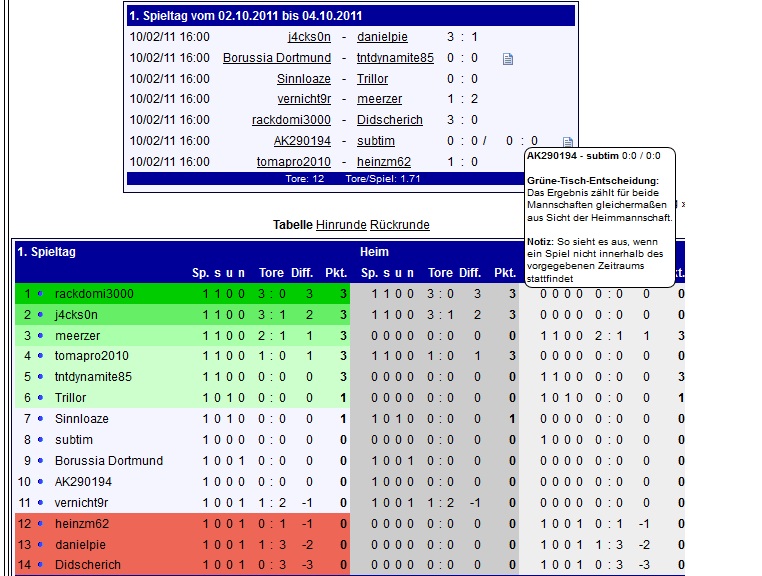This screenshot has height=576, width=762.
Task: Select meerzer name in standings table
Action: pyautogui.click(x=77, y=335)
